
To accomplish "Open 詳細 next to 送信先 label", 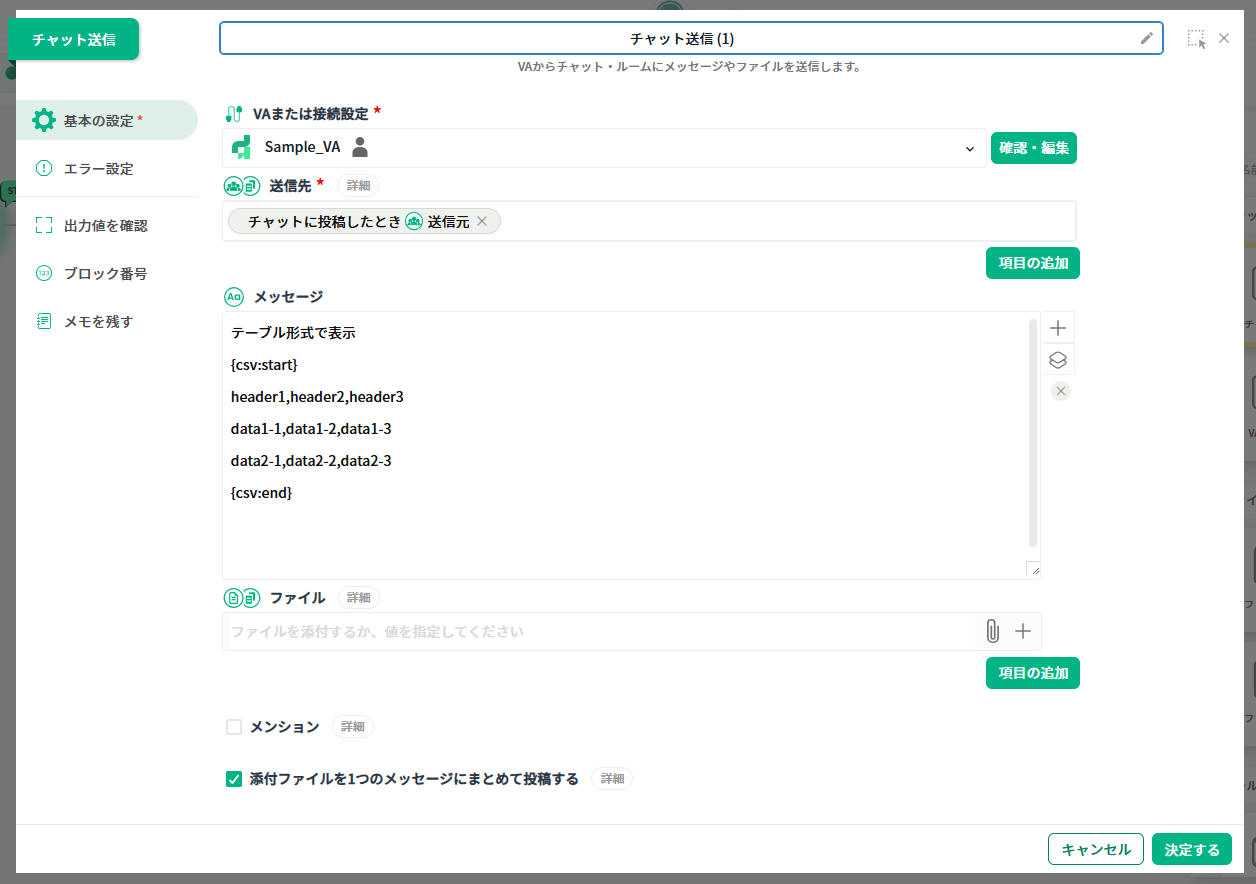I will click(x=359, y=186).
